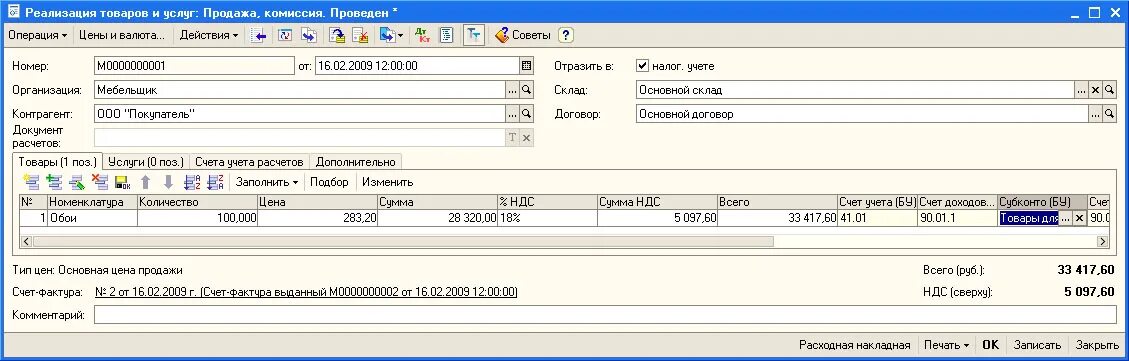Toggle the налог. учете checkbox

(x=642, y=66)
